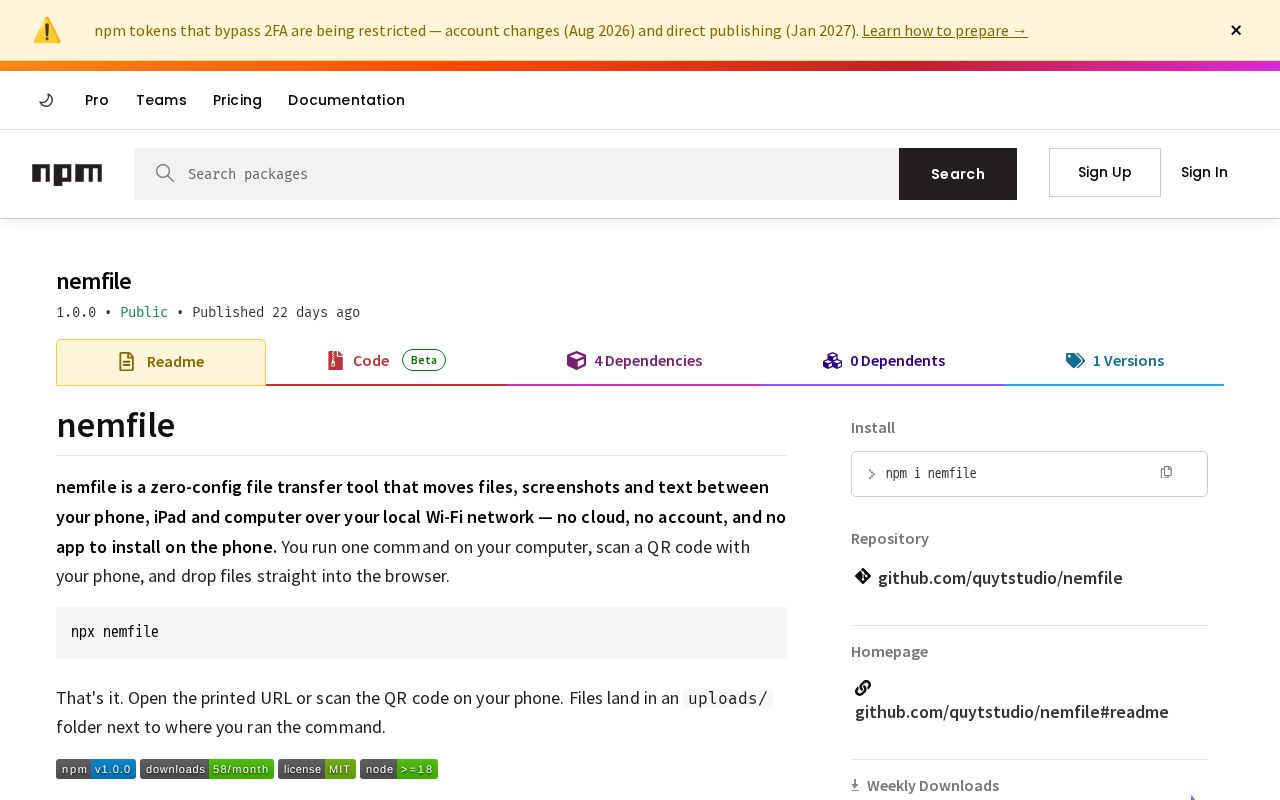The height and width of the screenshot is (800, 1280).
Task: Open the github.com/quytstudio/nemfile repository link
Action: click(x=1000, y=578)
